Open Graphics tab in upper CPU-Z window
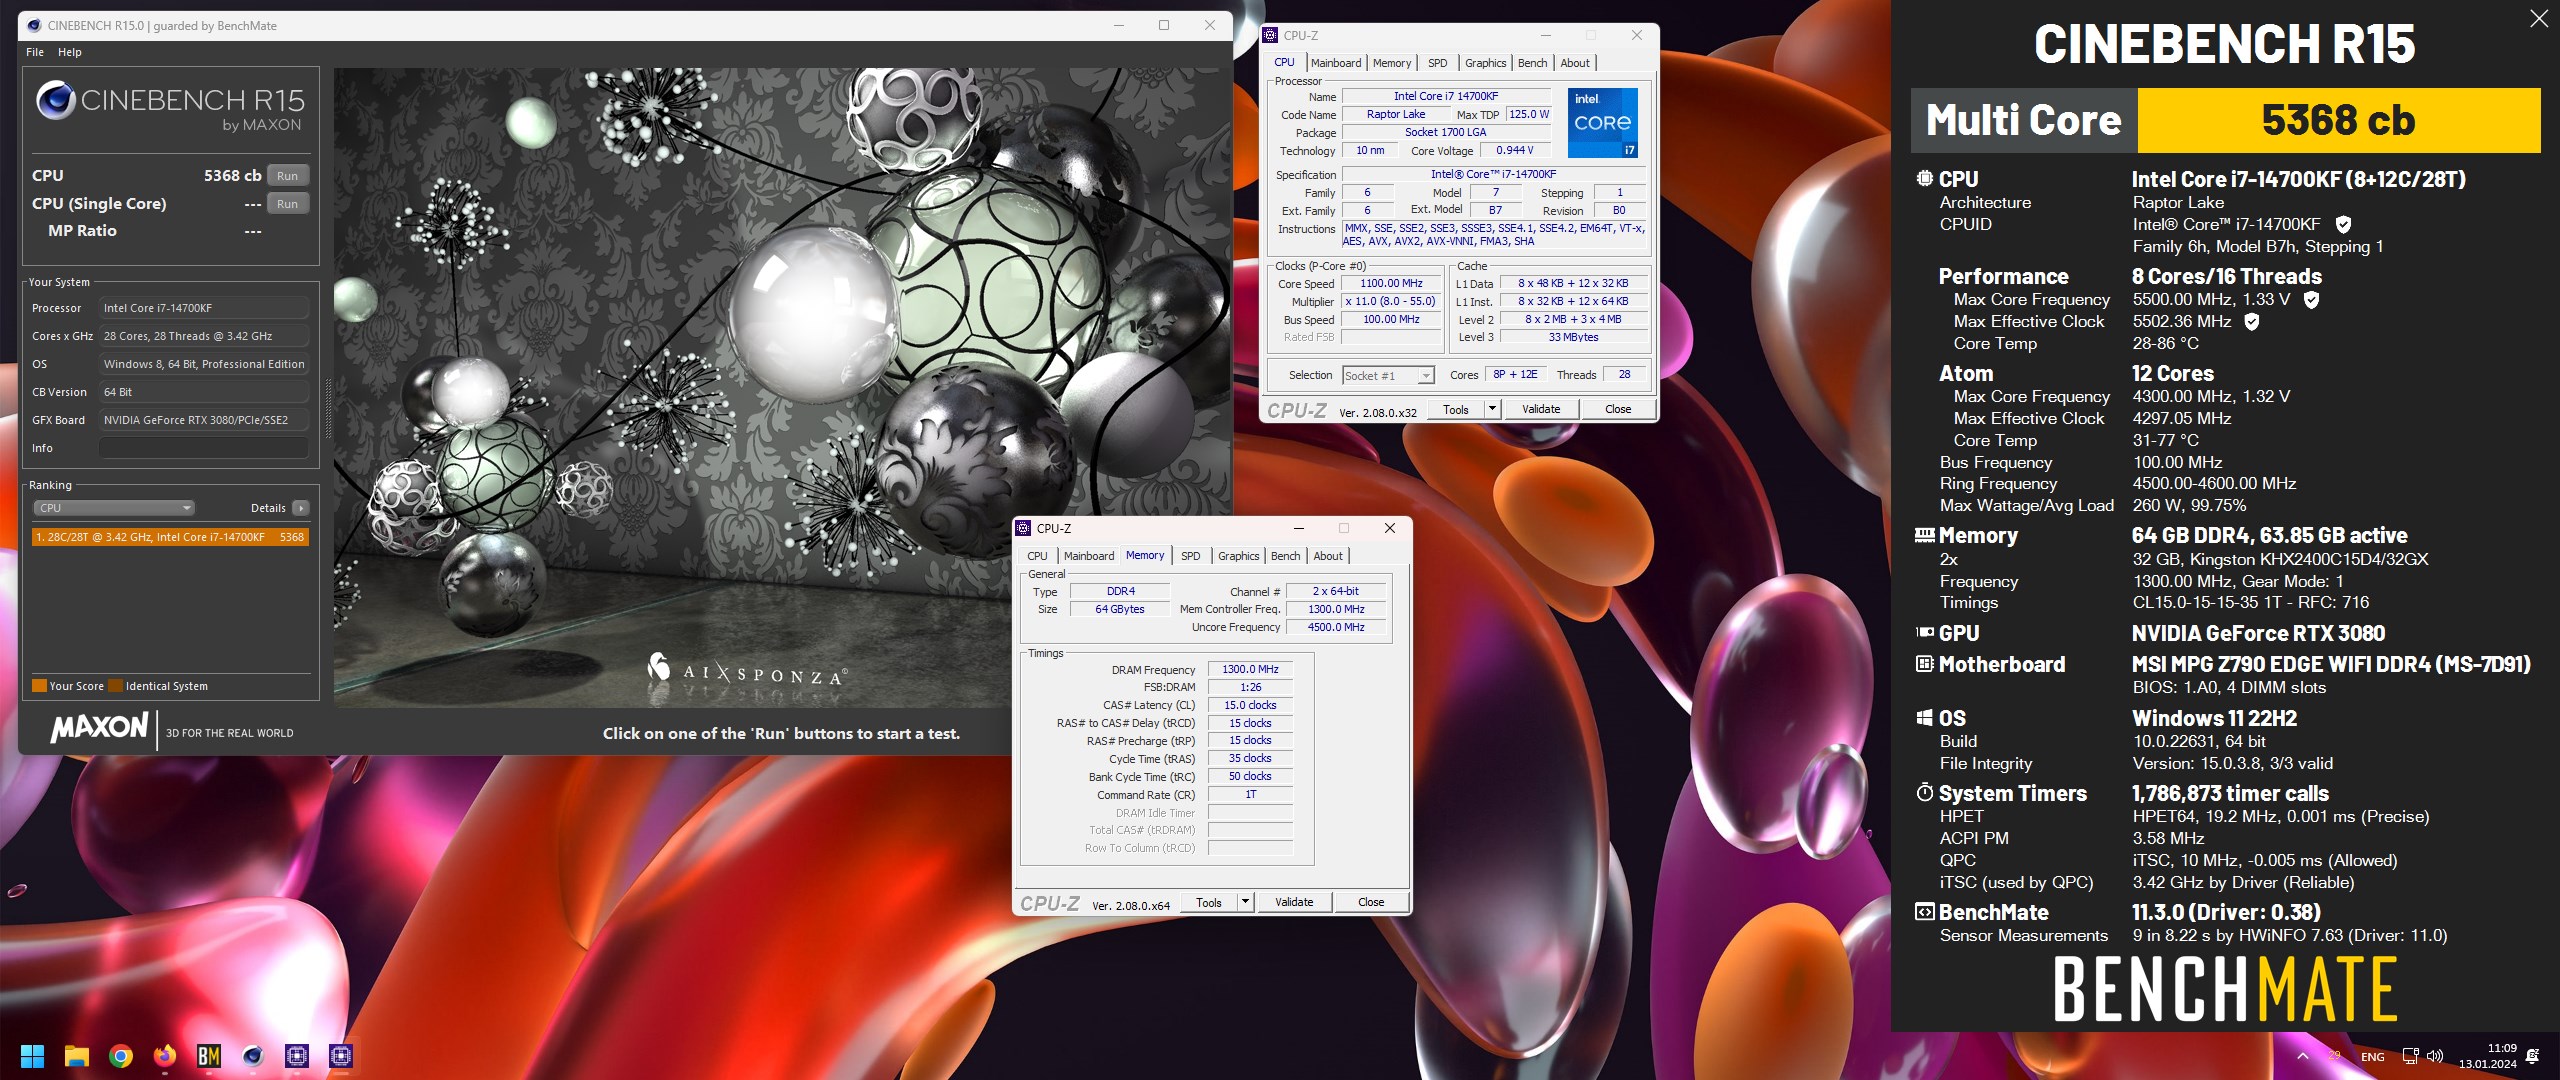2560x1080 pixels. [1486, 63]
